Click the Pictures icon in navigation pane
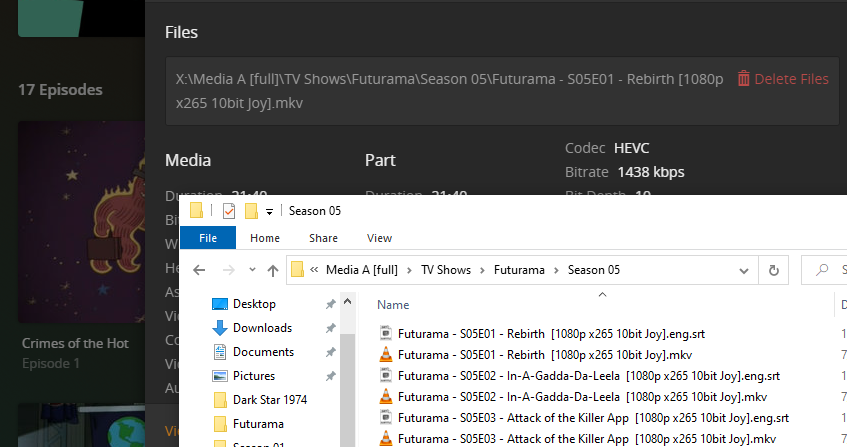Viewport: 847px width, 447px height. 220,376
